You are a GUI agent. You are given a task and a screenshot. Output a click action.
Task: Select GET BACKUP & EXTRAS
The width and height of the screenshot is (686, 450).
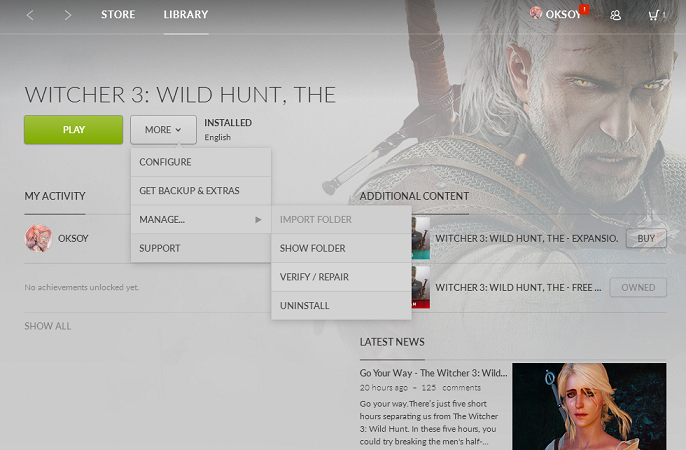[201, 191]
